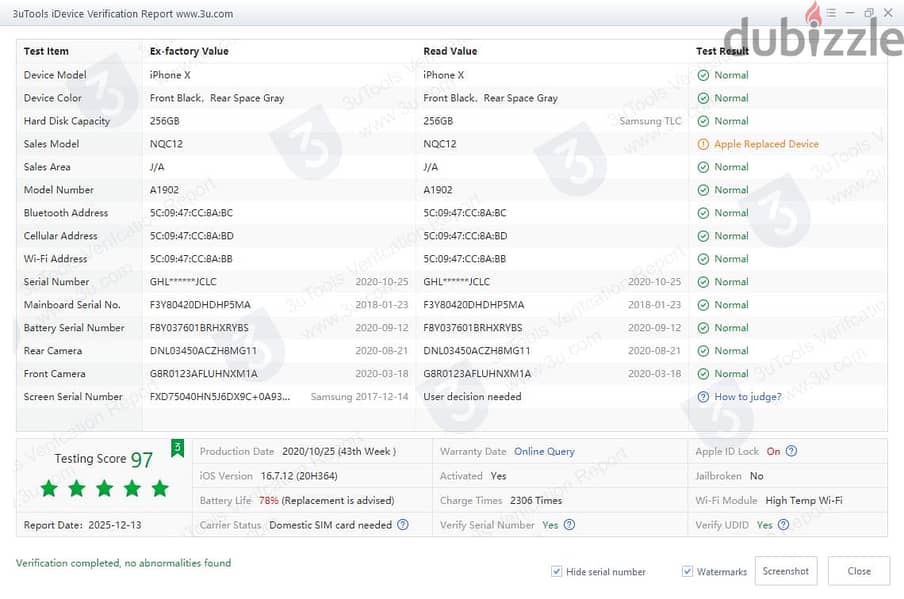This screenshot has height=599, width=904.
Task: Click the green check icon in Hard Disk Capacity row
Action: tap(703, 121)
